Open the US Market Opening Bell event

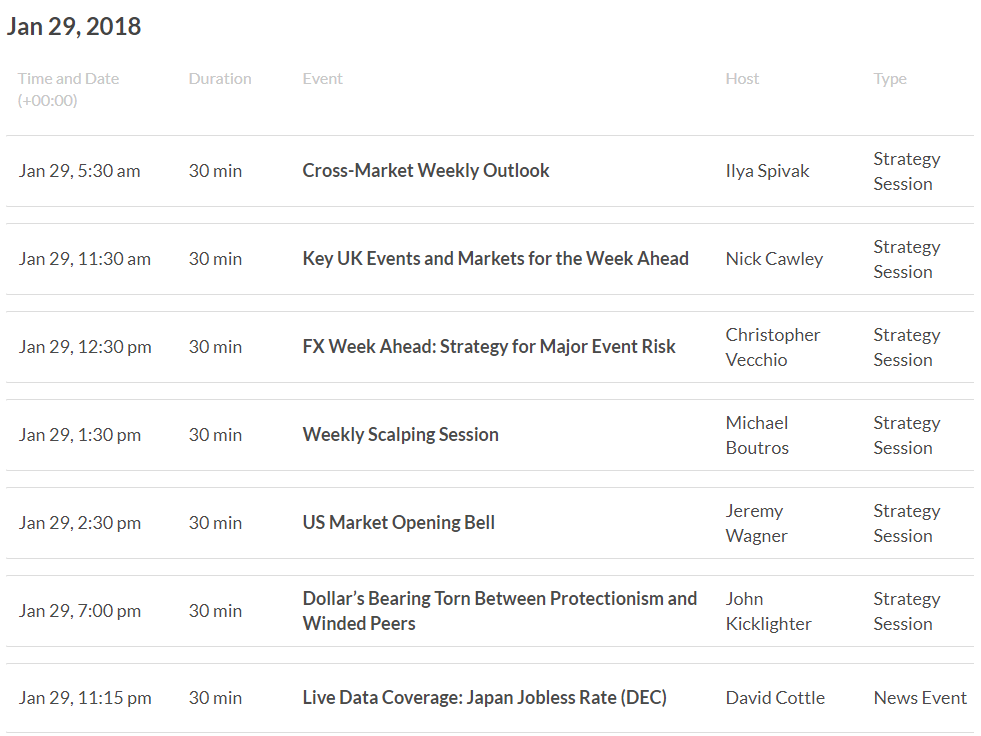point(399,523)
